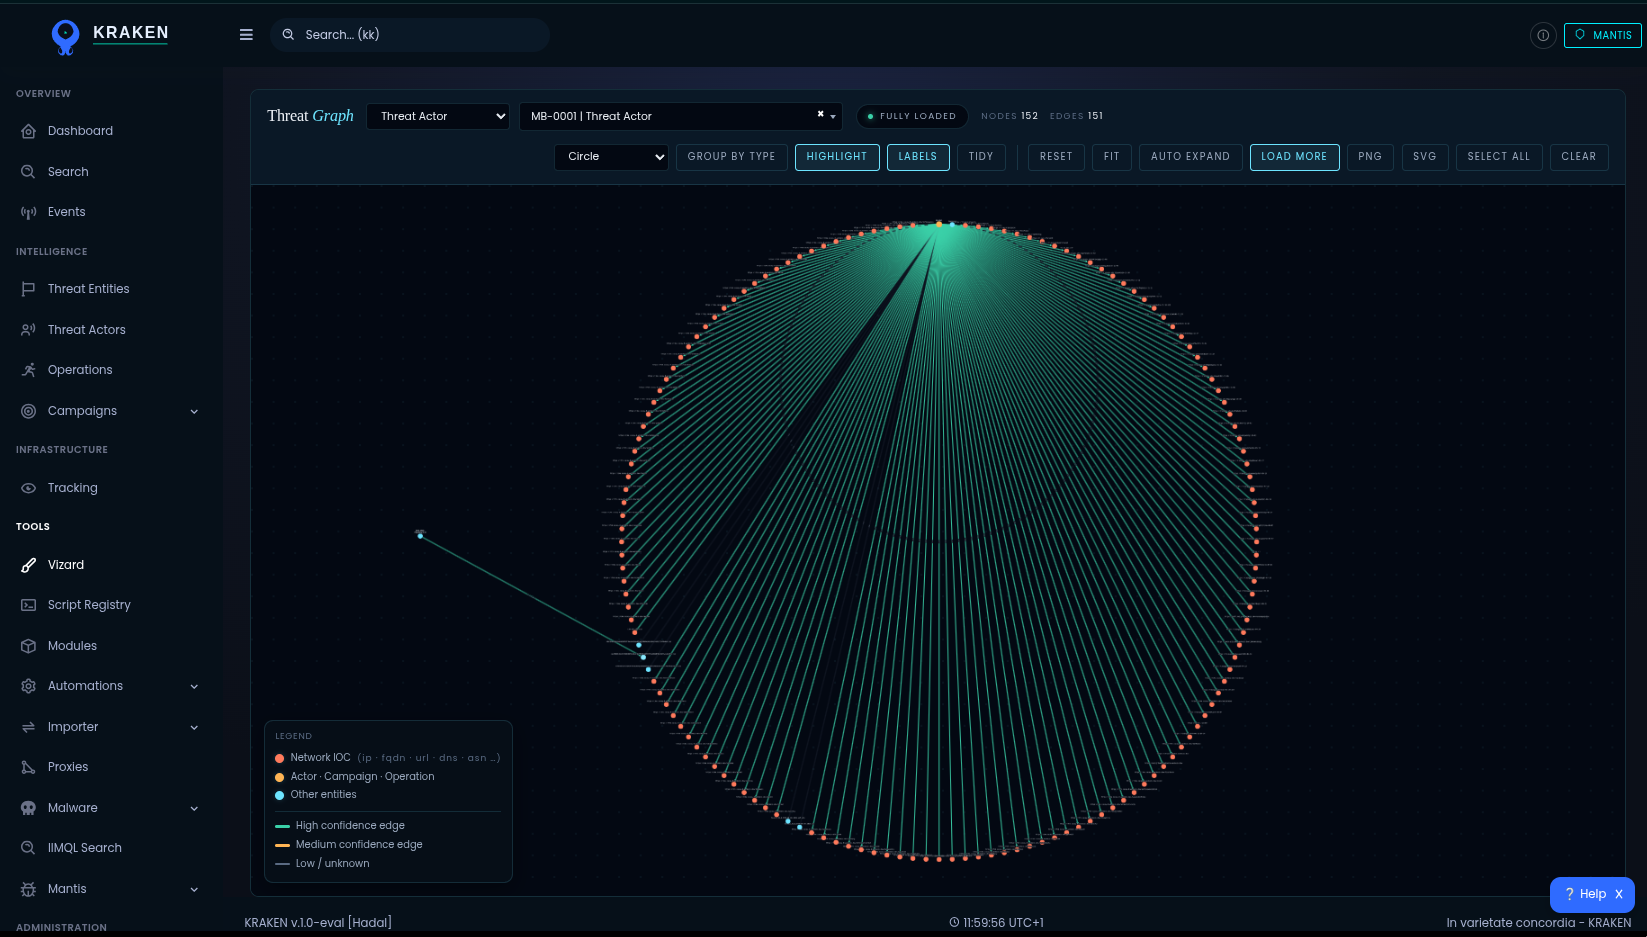Click the Clear button
The image size is (1647, 937).
tap(1579, 157)
